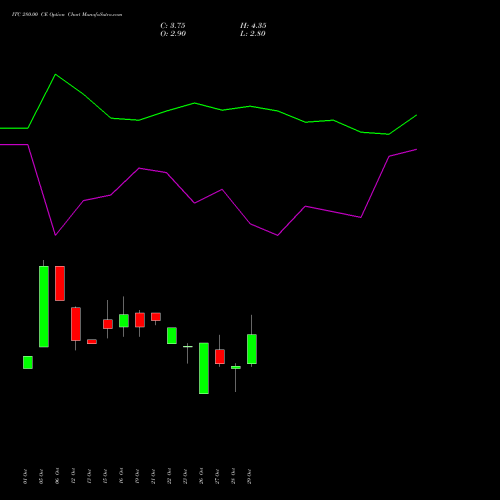500x500 pixels.
Task: Click the '06 Oct' date axis label
Action: coord(57,476)
